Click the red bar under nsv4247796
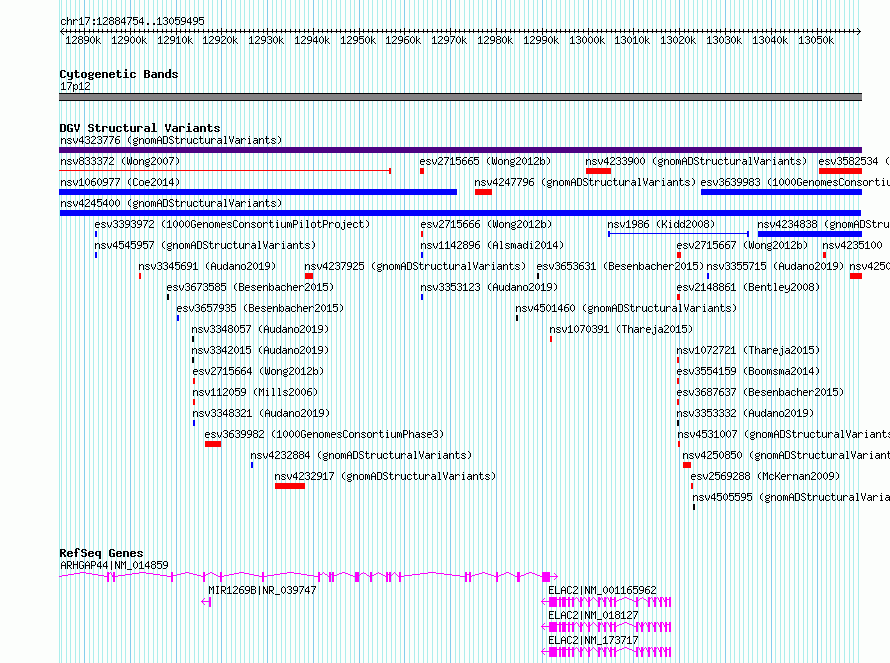This screenshot has width=890, height=663. [x=483, y=192]
